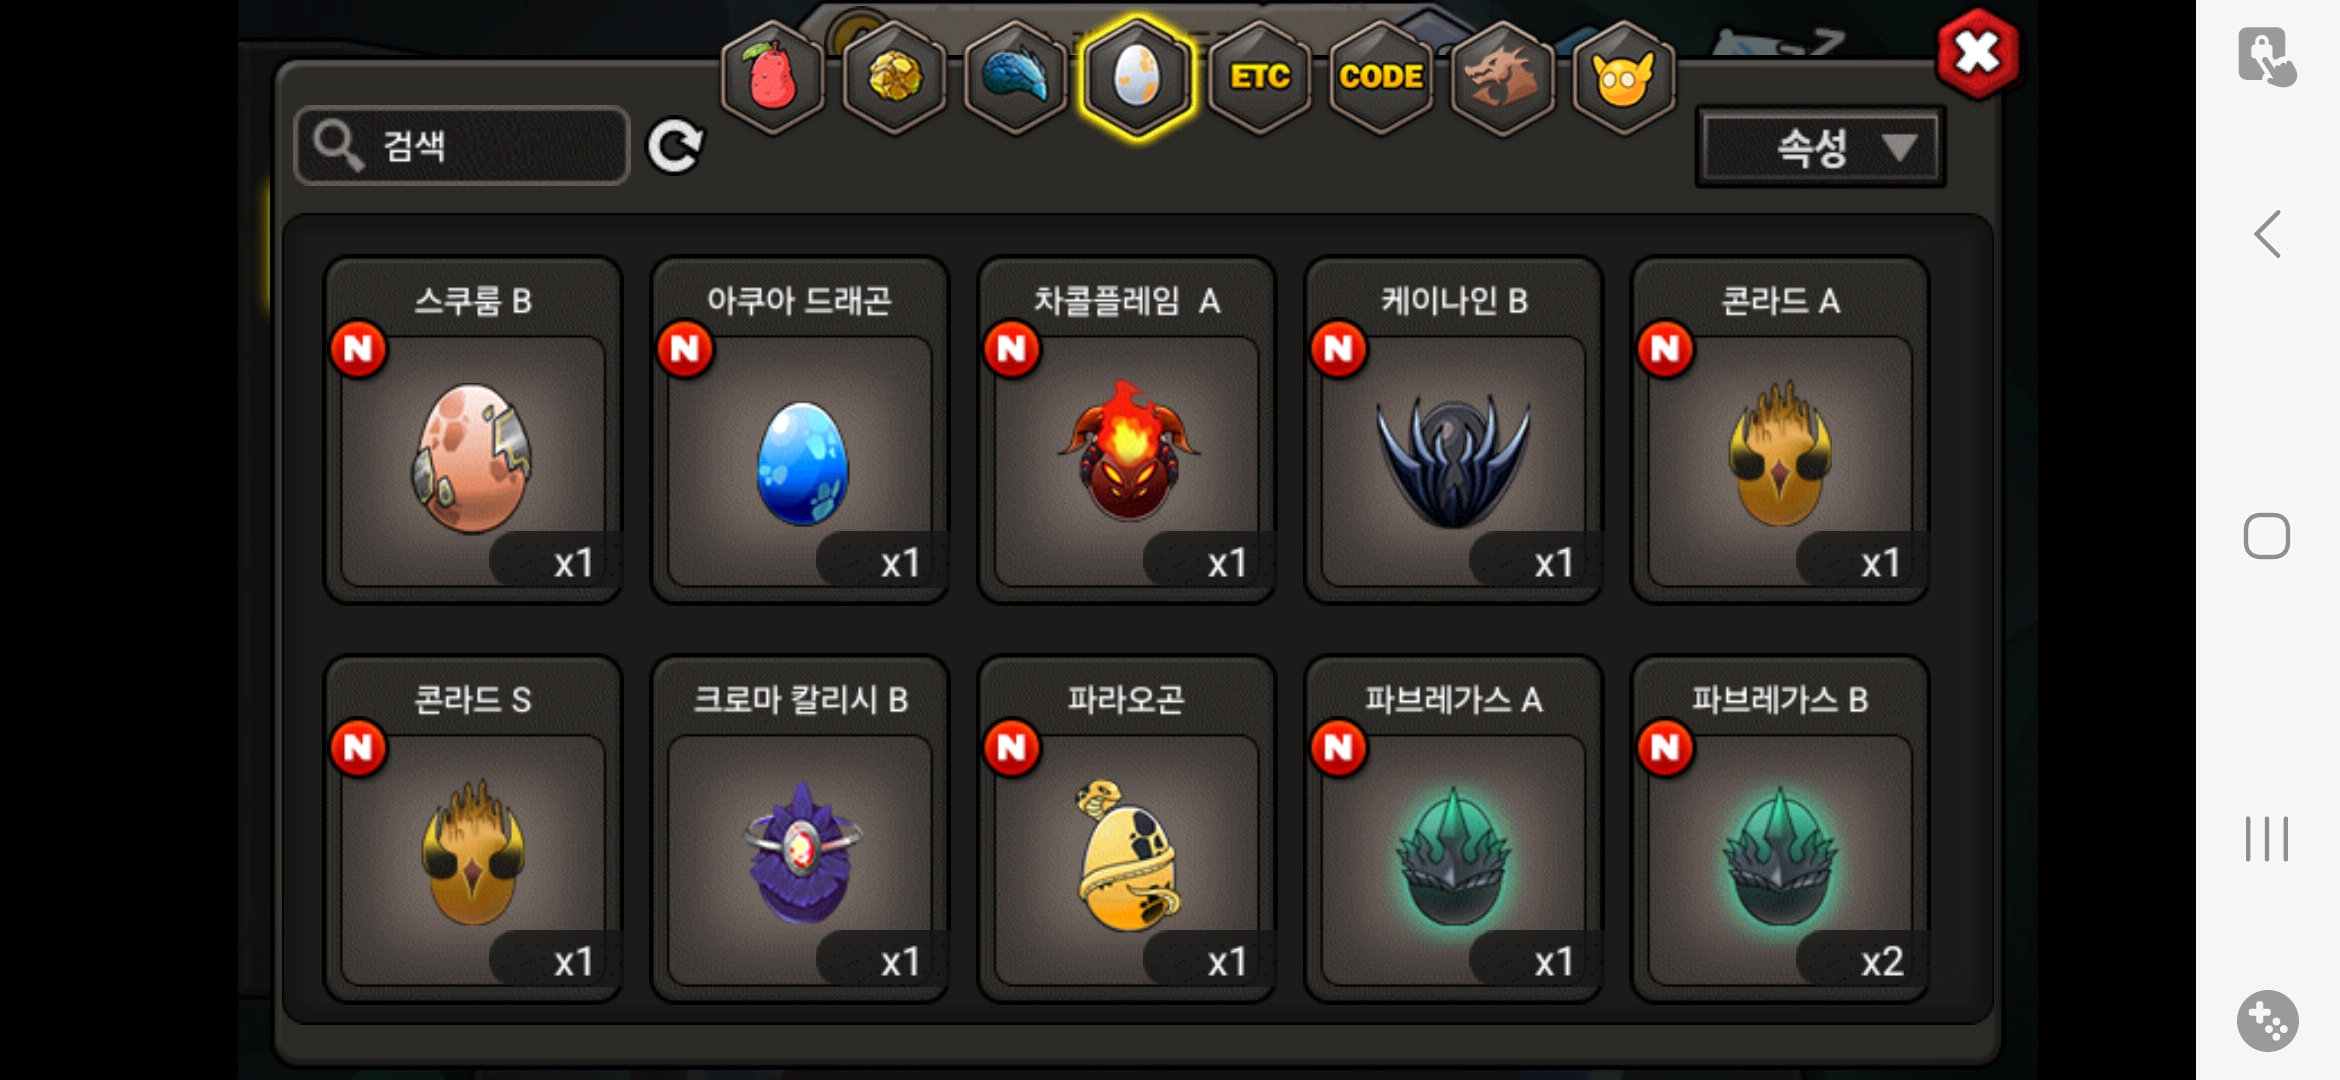Open the ETC items tab
2340x1080 pixels.
point(1260,76)
